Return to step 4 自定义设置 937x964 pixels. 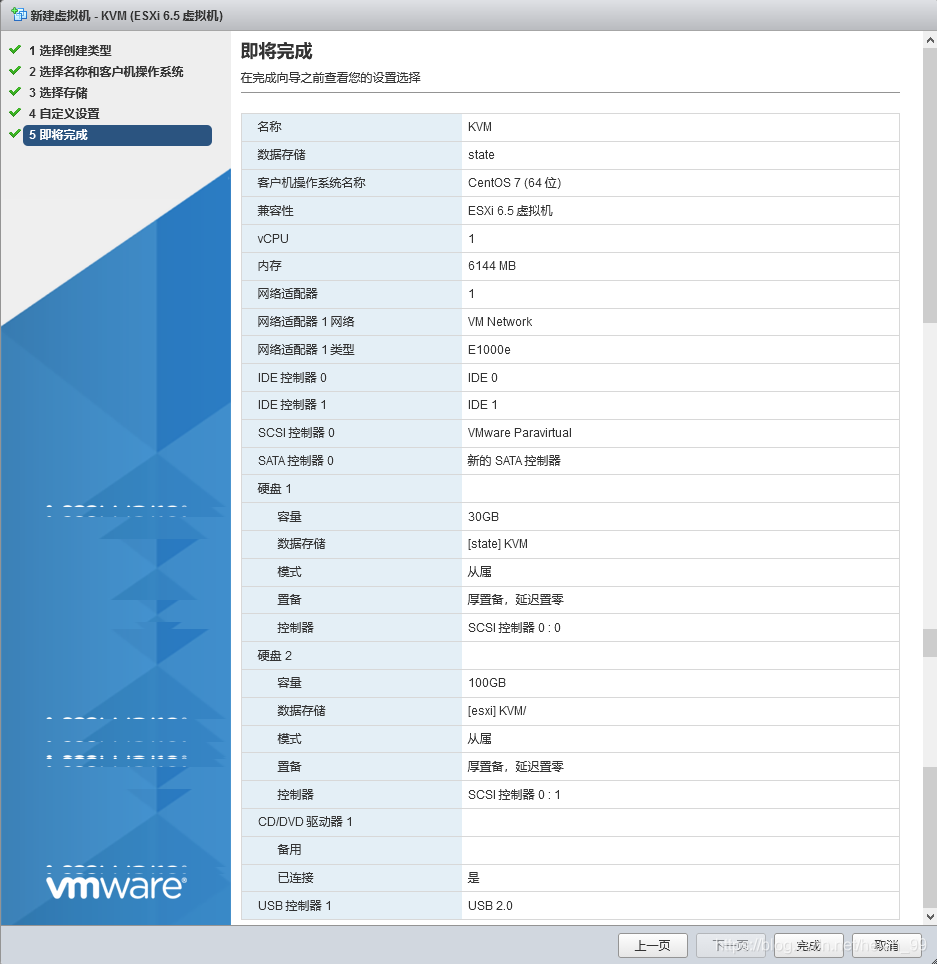[64, 113]
